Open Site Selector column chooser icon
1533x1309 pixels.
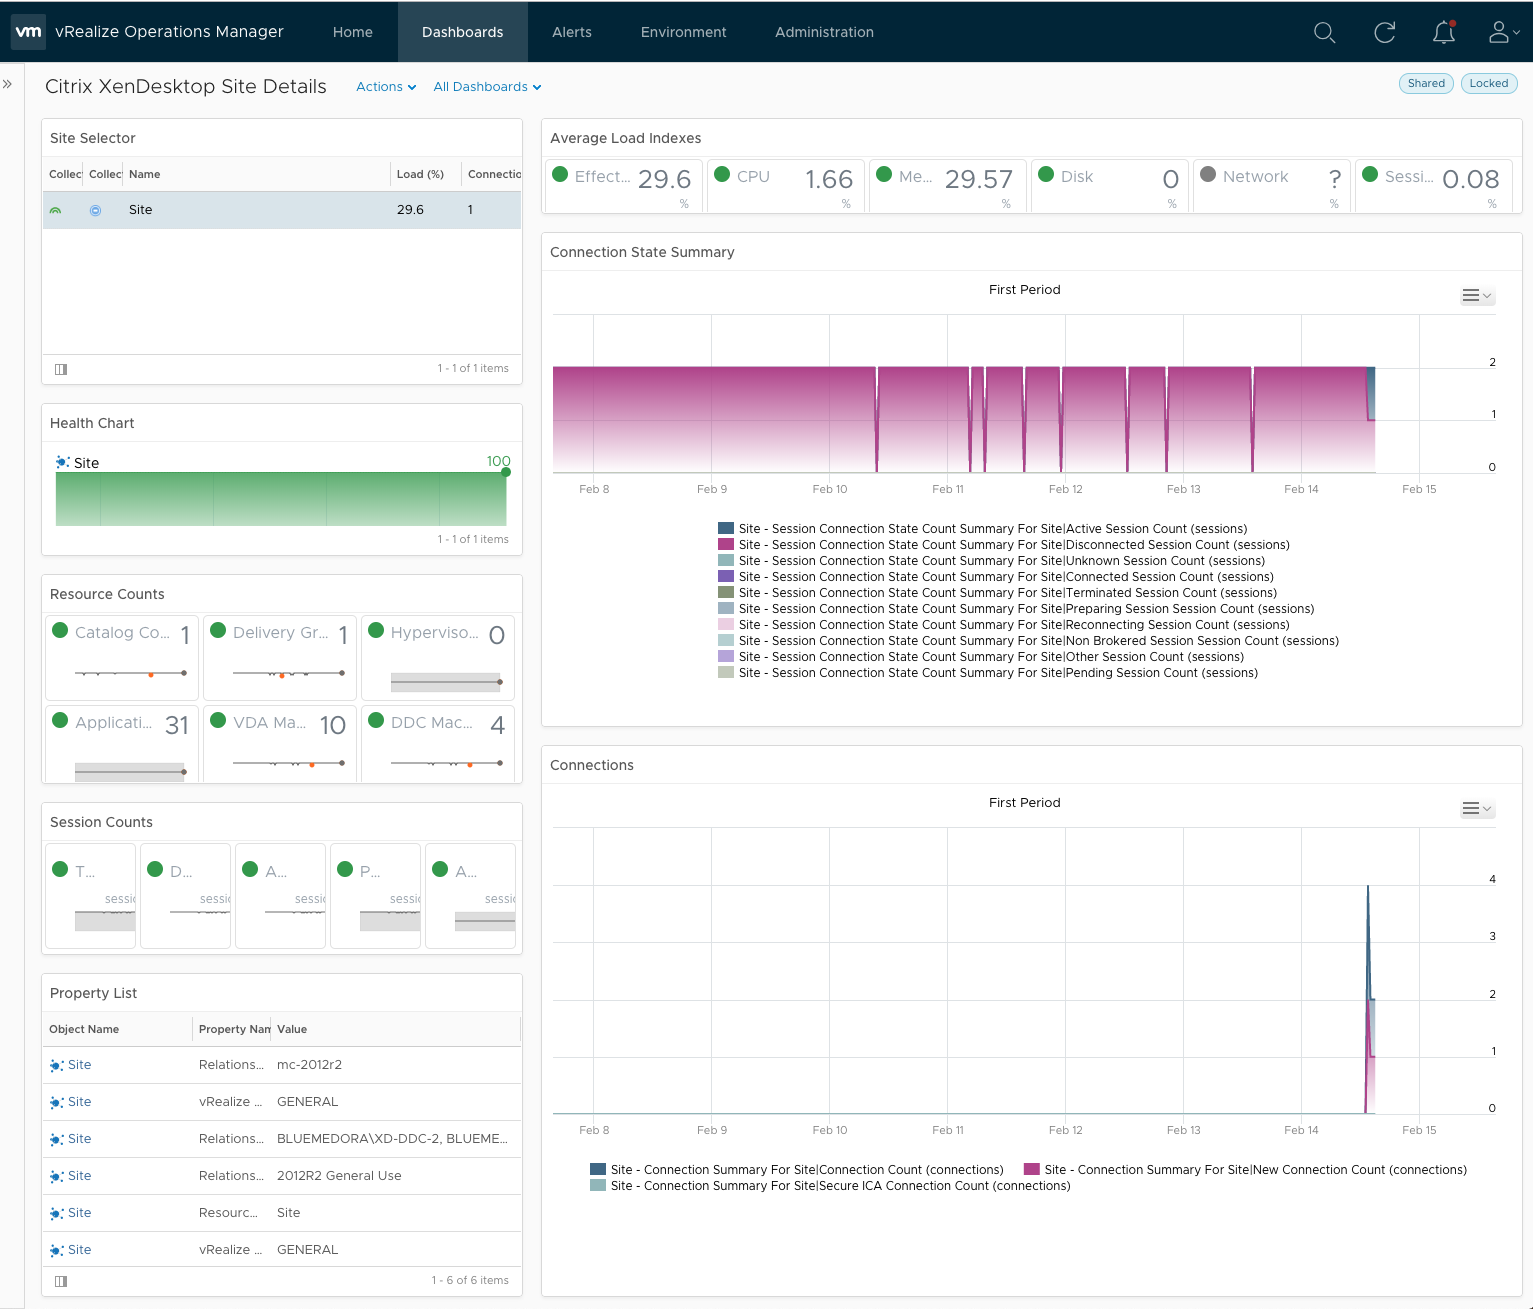pyautogui.click(x=61, y=369)
